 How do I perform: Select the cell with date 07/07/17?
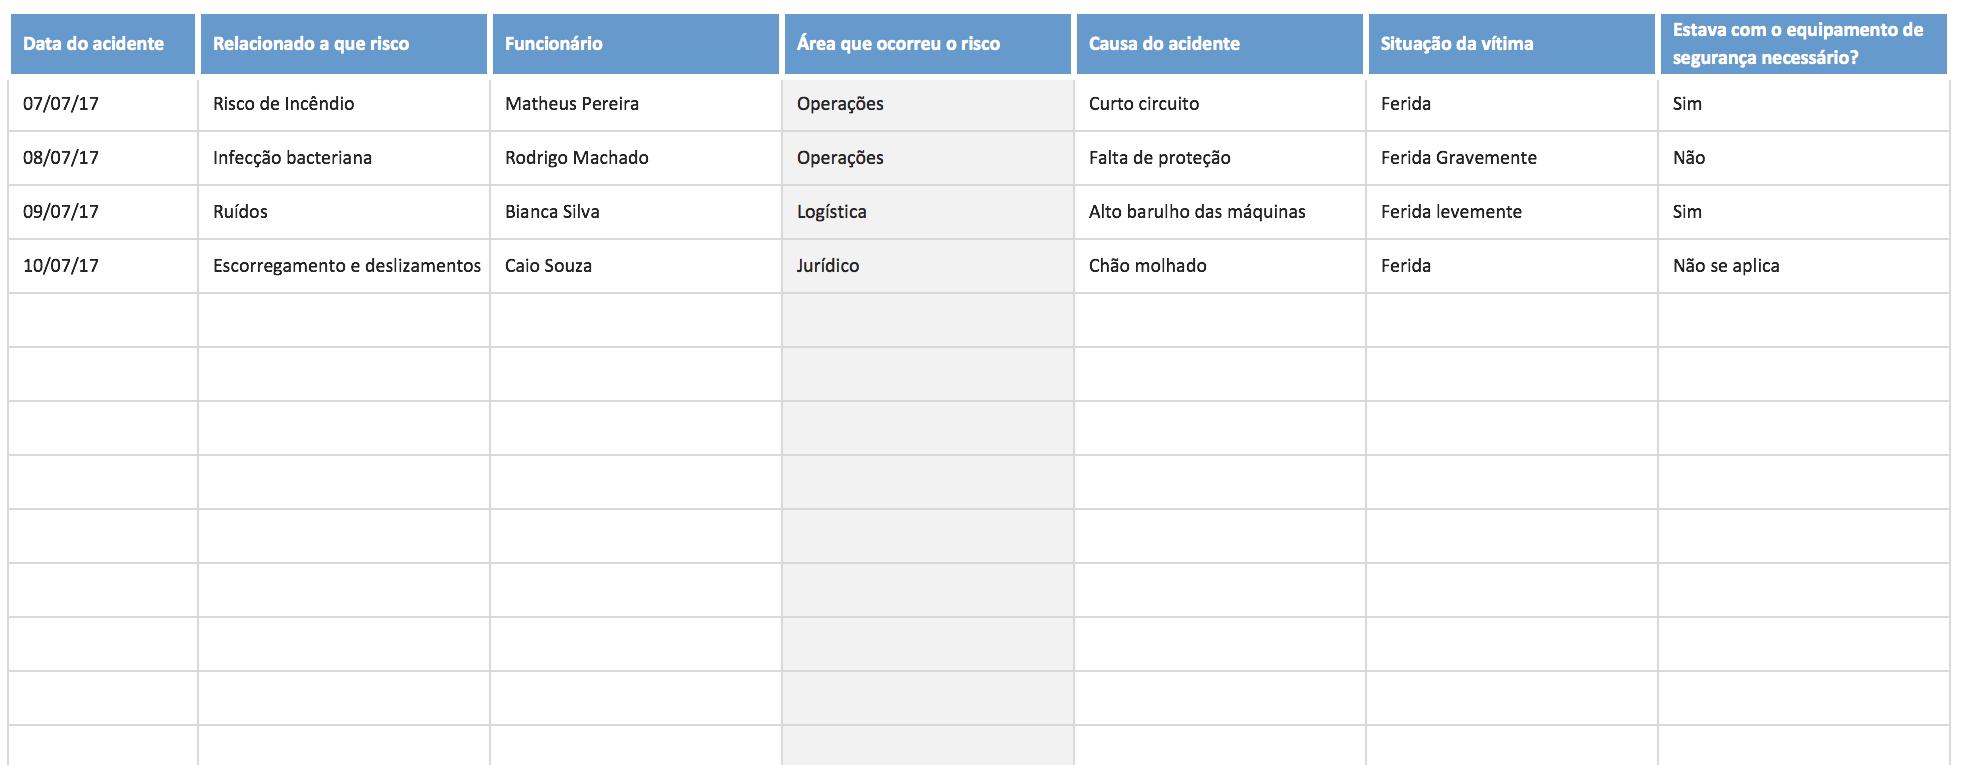(x=102, y=104)
